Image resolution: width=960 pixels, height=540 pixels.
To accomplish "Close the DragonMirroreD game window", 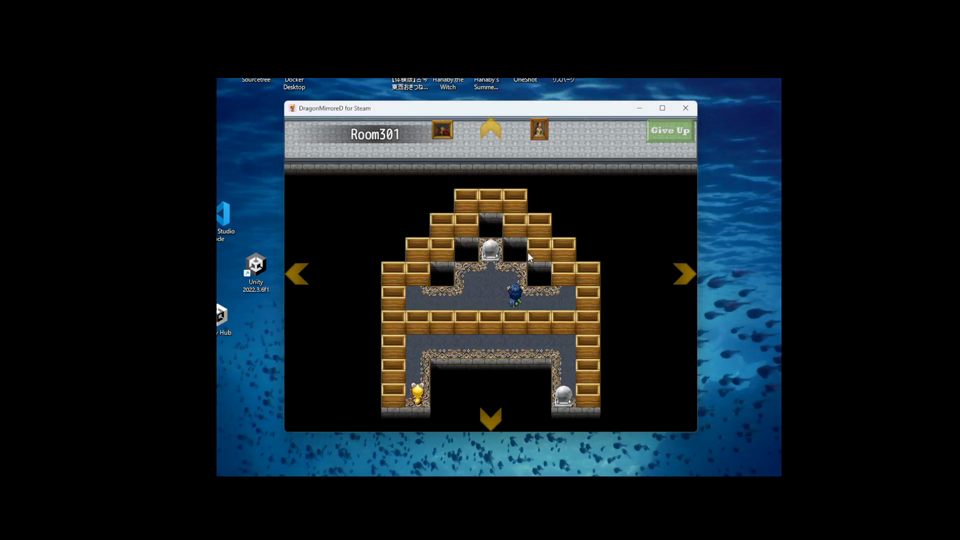I will click(685, 108).
